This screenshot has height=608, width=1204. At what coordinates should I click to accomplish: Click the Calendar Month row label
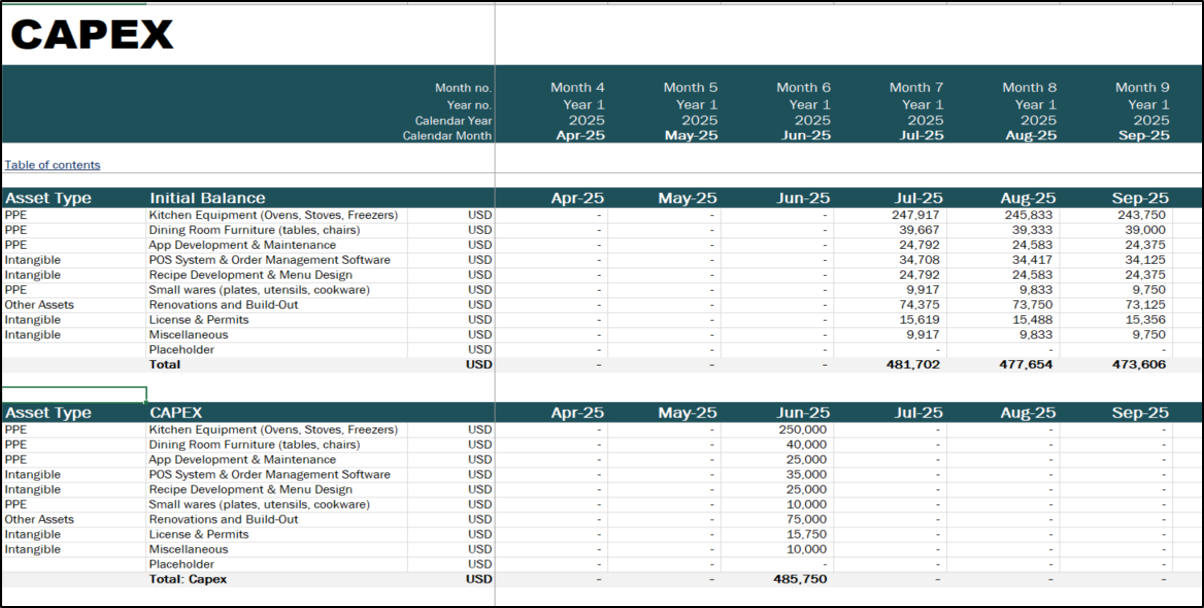pos(448,136)
